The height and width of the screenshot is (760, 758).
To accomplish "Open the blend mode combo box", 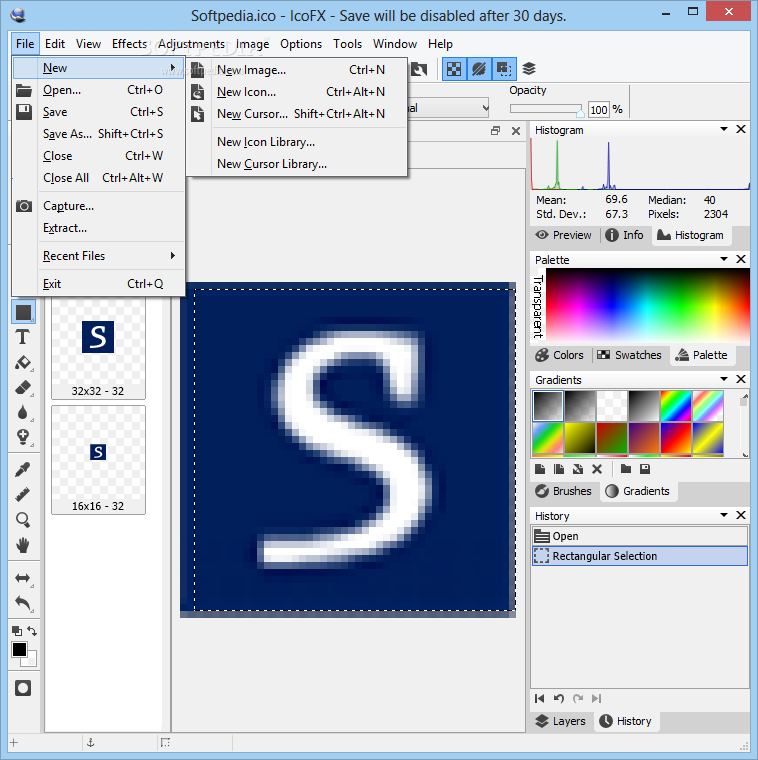I will pyautogui.click(x=448, y=108).
